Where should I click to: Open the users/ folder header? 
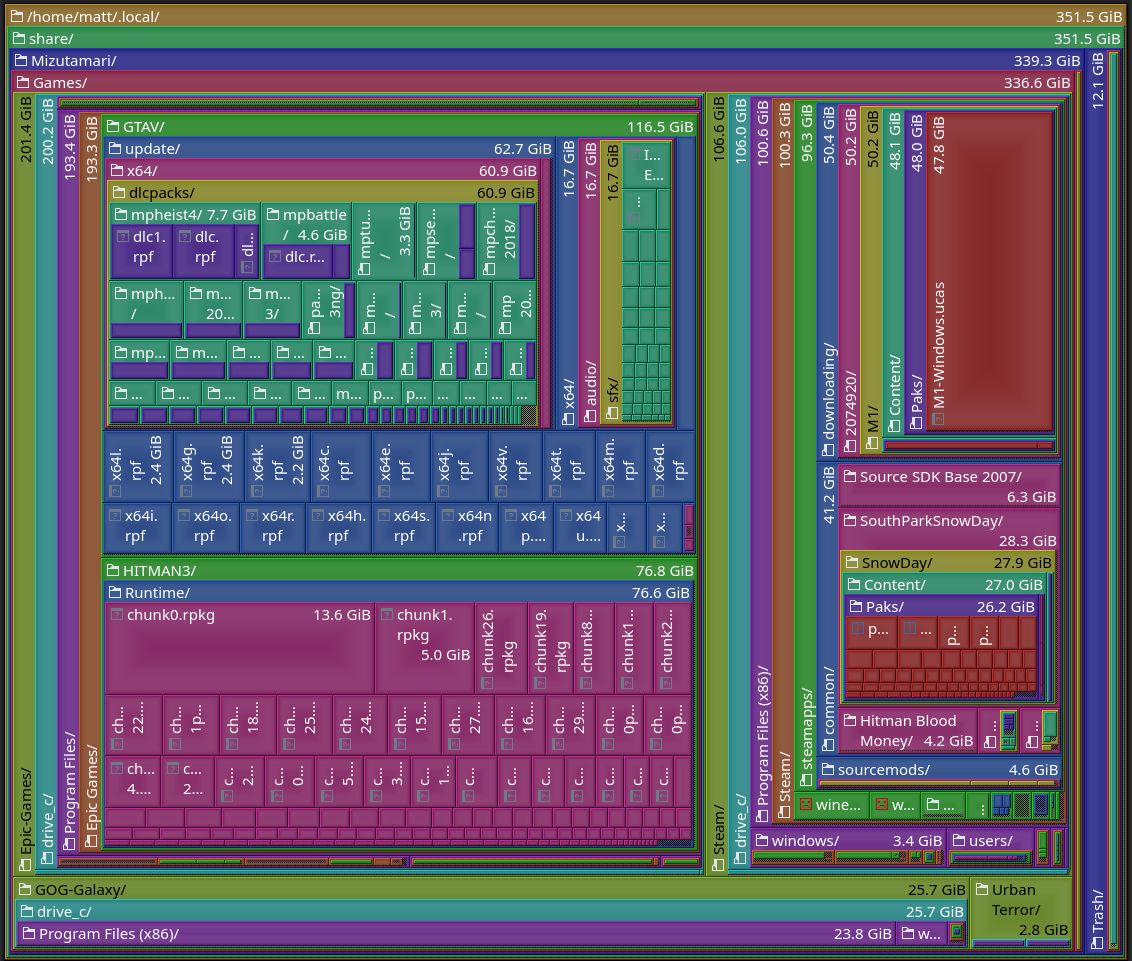click(990, 841)
